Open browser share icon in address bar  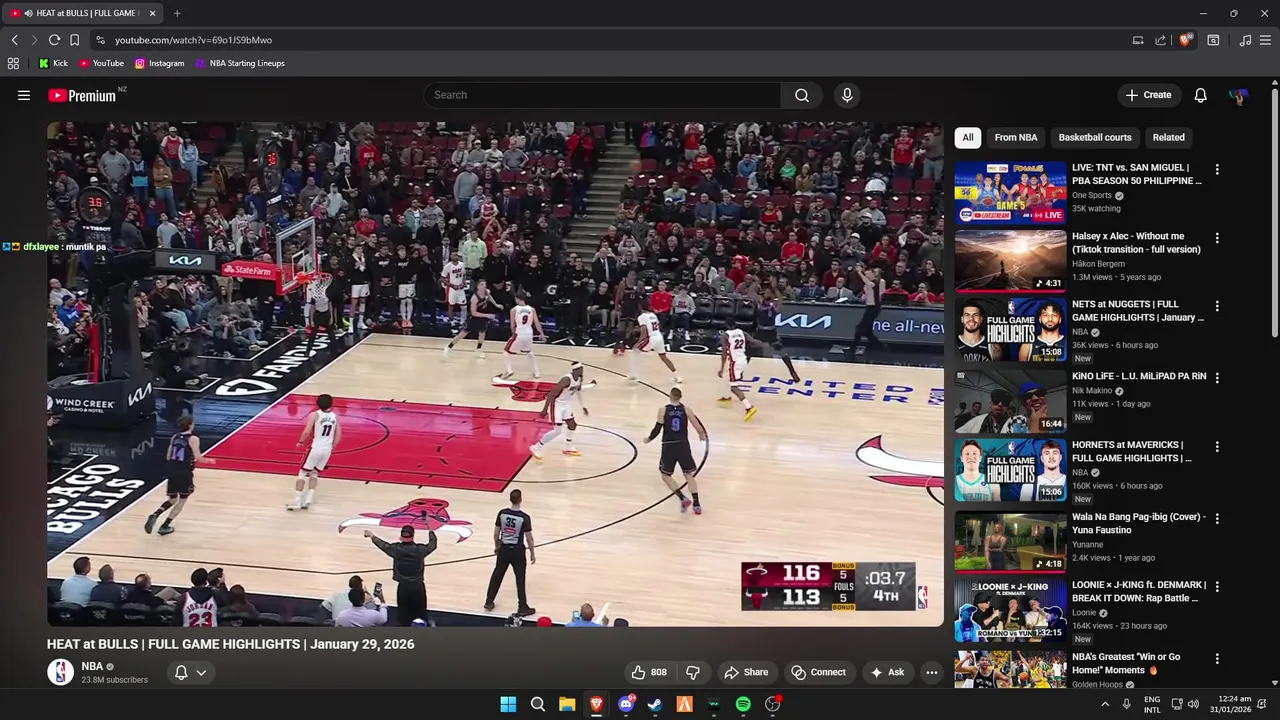(1160, 40)
